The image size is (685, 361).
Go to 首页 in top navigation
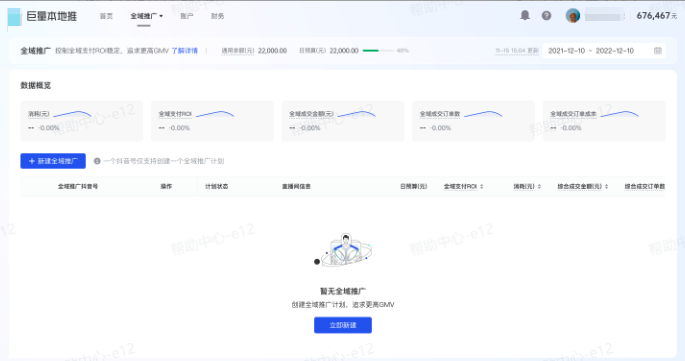(x=106, y=16)
